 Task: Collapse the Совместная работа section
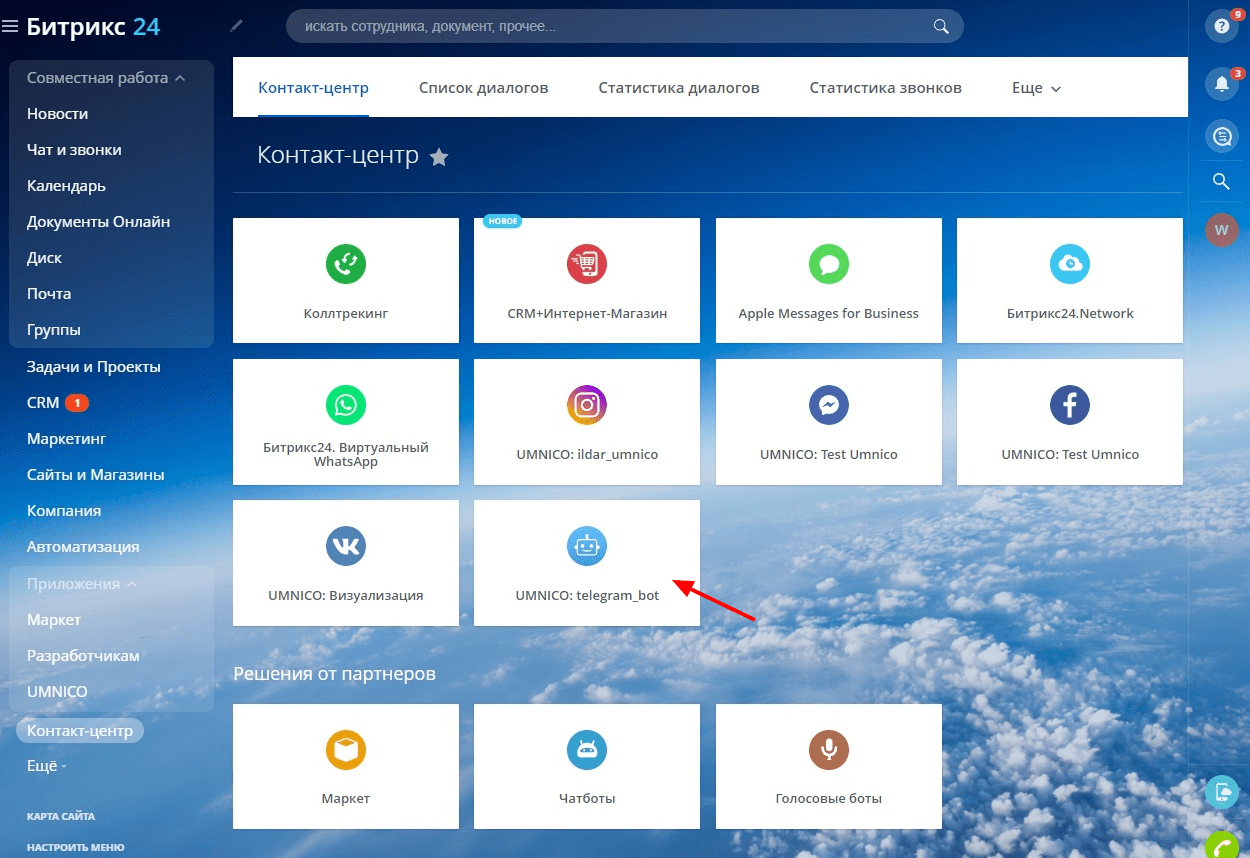click(x=180, y=78)
